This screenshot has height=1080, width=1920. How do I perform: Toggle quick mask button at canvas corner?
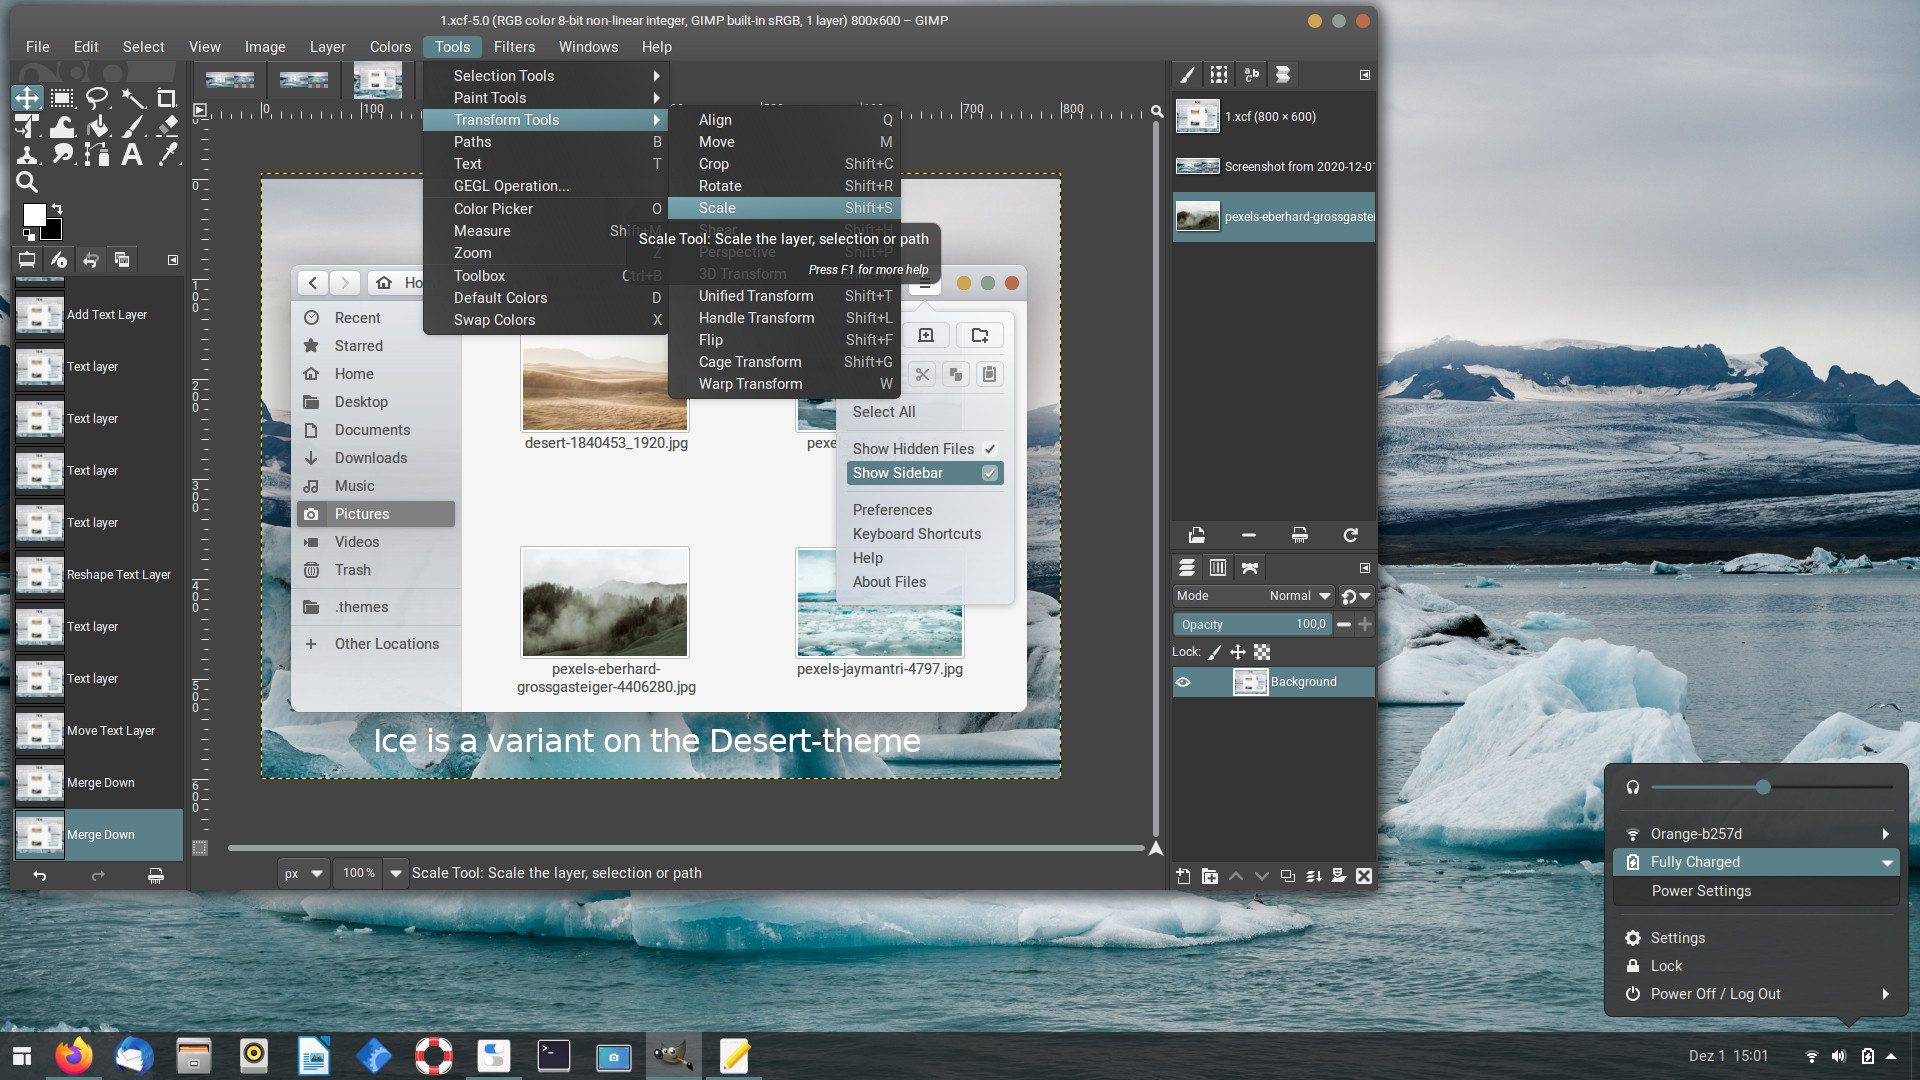200,848
